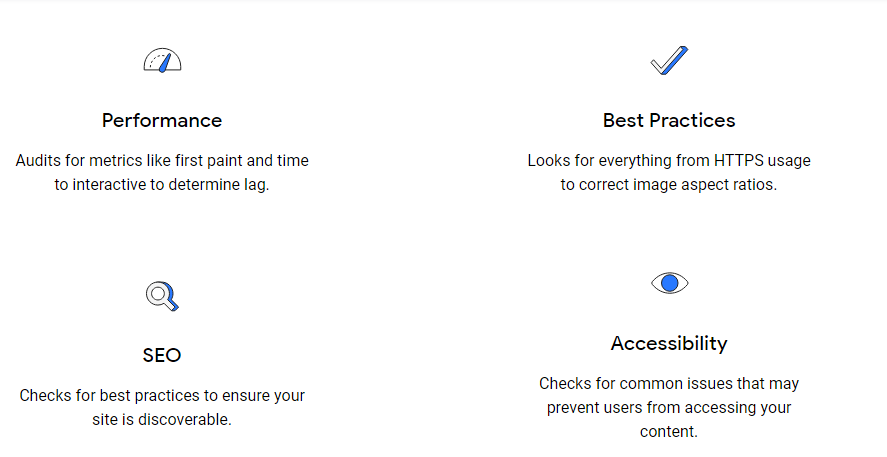Viewport: 887px width, 457px height.
Task: Select the Accessibility heading
Action: (669, 343)
